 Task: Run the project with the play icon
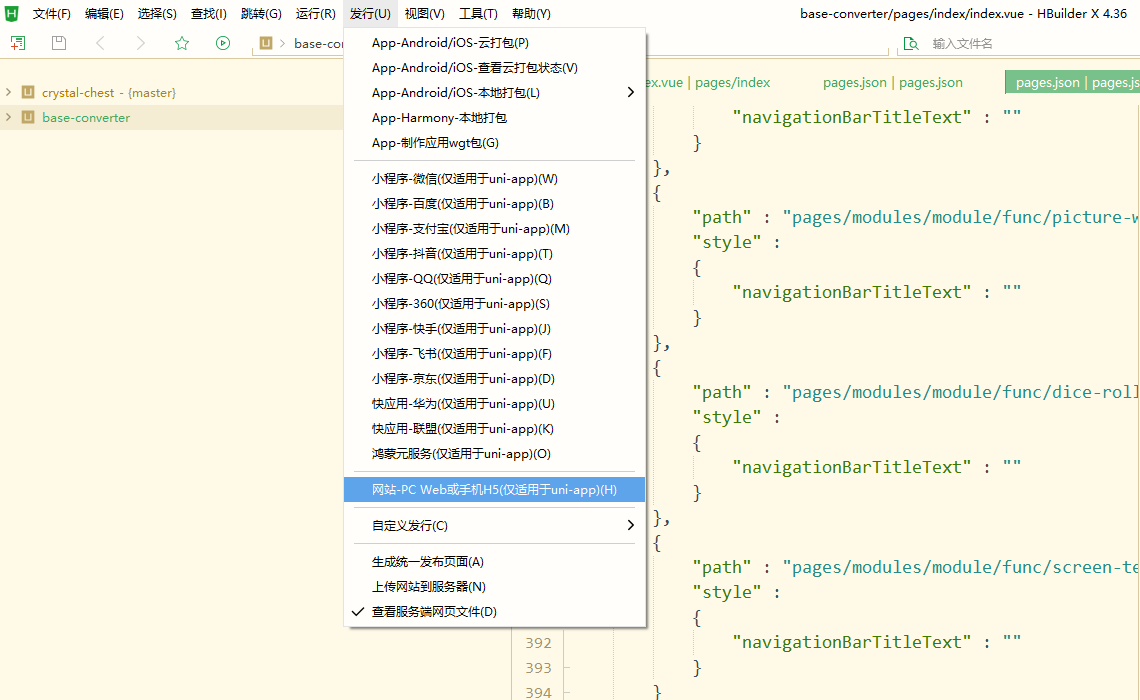[x=223, y=43]
